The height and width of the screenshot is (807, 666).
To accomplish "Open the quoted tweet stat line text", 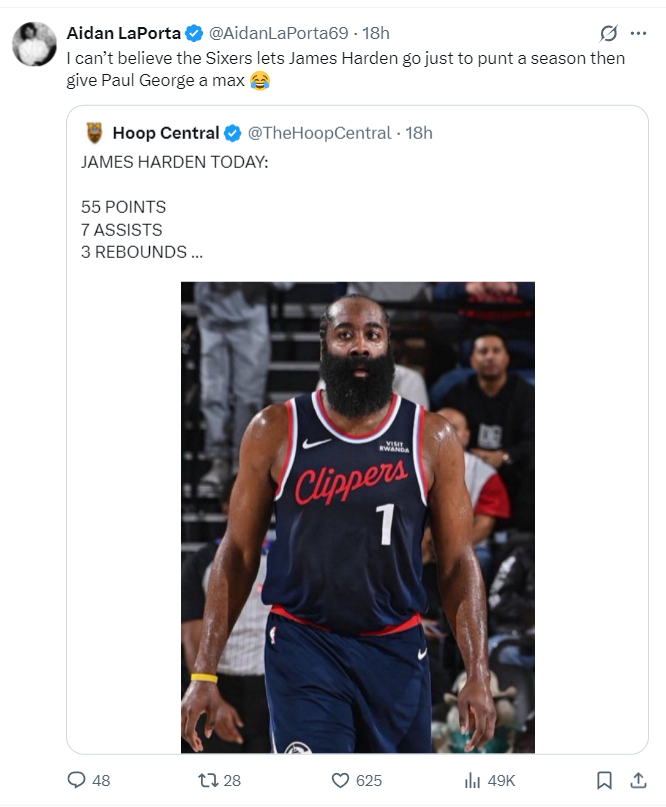I will coord(141,230).
